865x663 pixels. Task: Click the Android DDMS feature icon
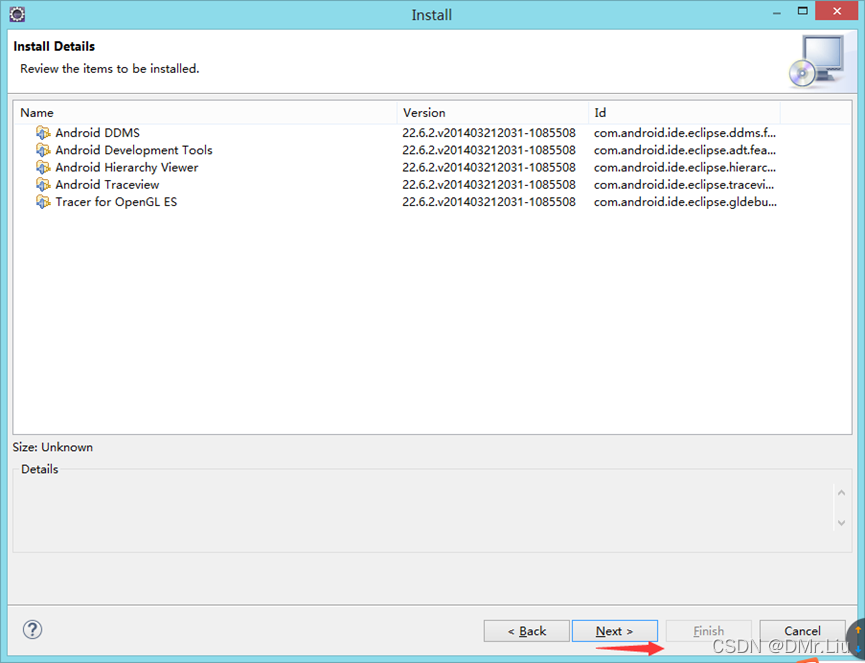pyautogui.click(x=43, y=133)
